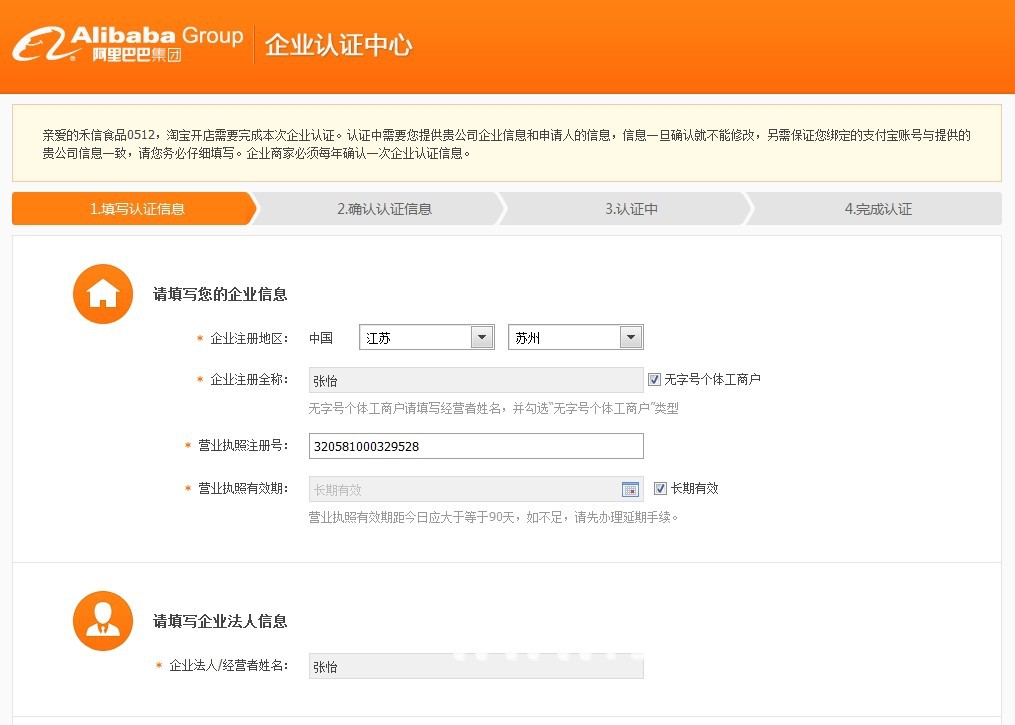Open the calendar picker for 营业执照有效期
The height and width of the screenshot is (725, 1015).
point(630,489)
